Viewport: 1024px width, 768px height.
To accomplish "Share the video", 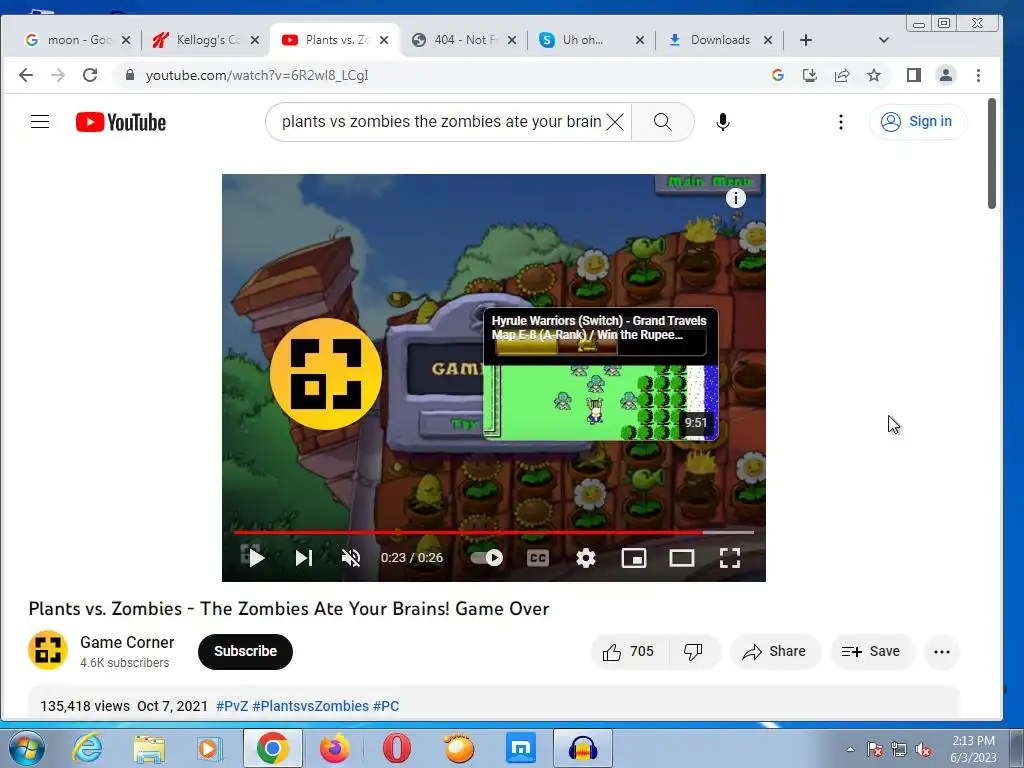I will [x=775, y=651].
